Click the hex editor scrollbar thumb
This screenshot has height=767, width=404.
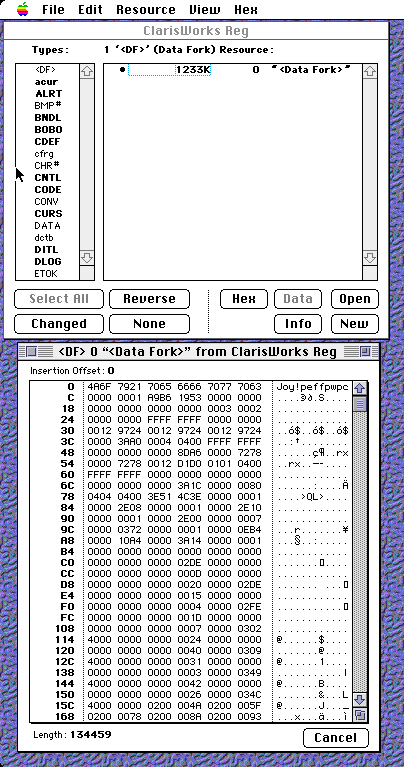click(x=359, y=404)
